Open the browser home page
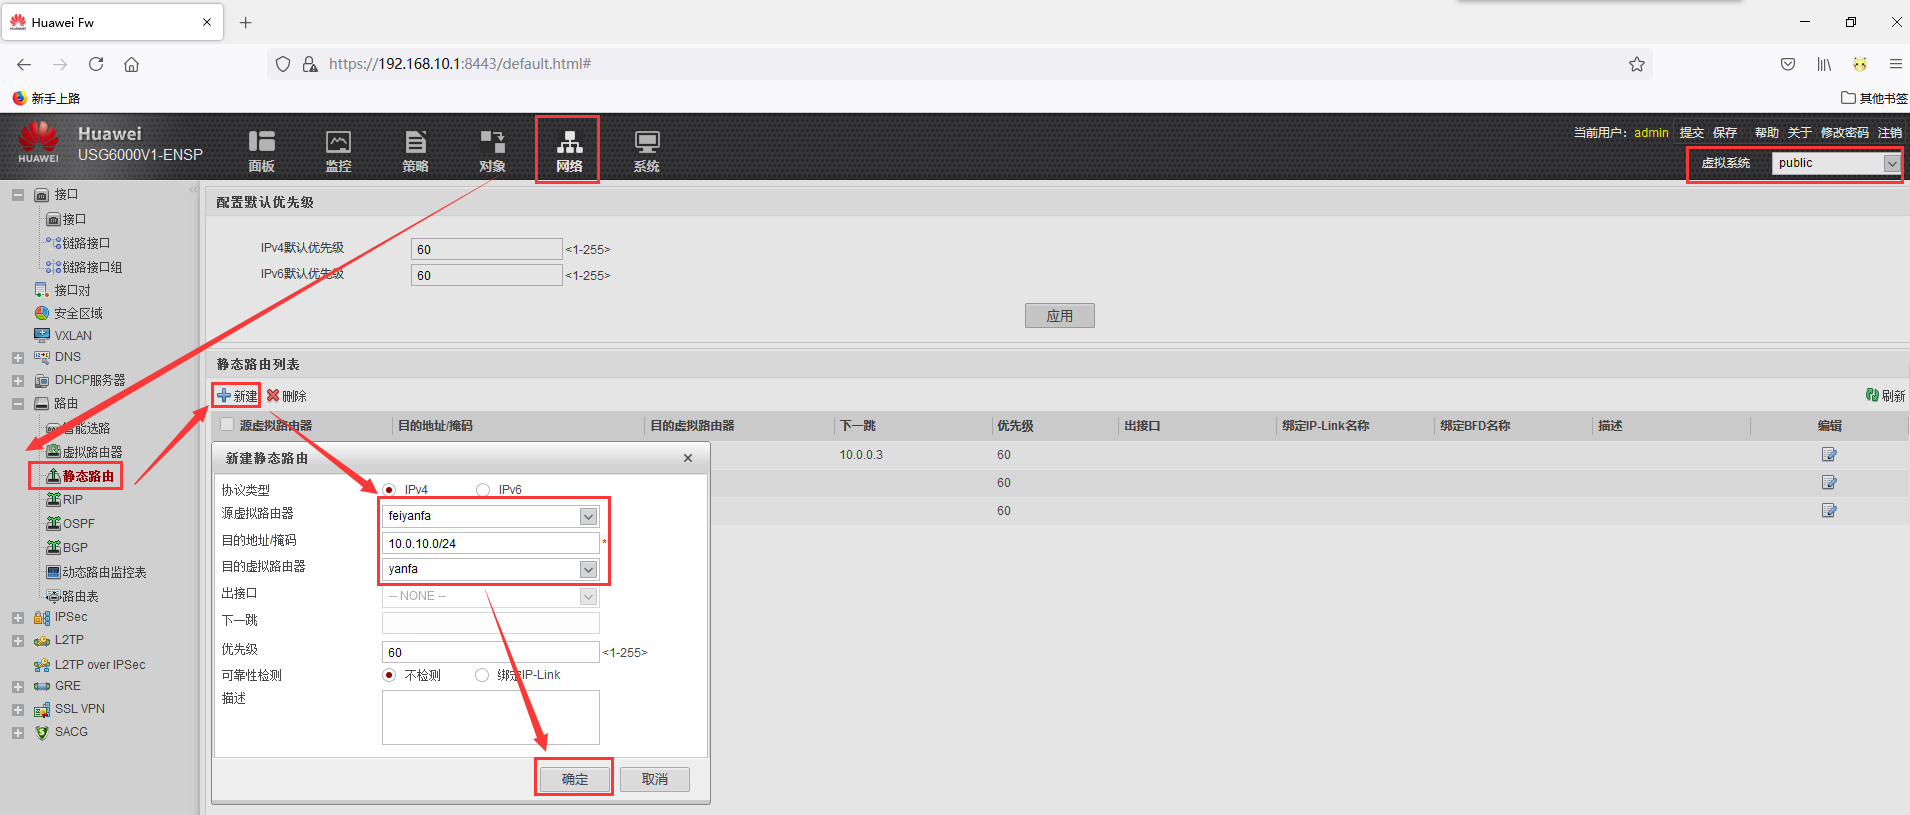Viewport: 1910px width, 815px height. (x=131, y=64)
